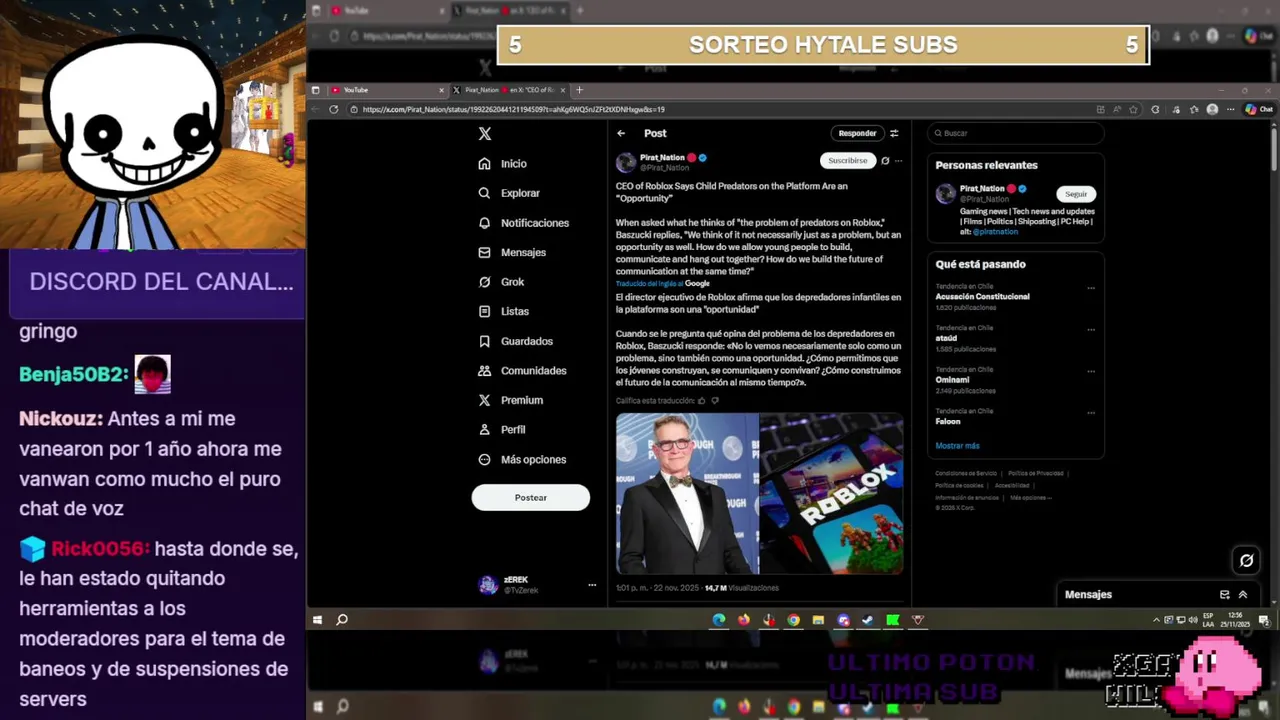Open Mensajes in the X sidebar

pyautogui.click(x=512, y=253)
